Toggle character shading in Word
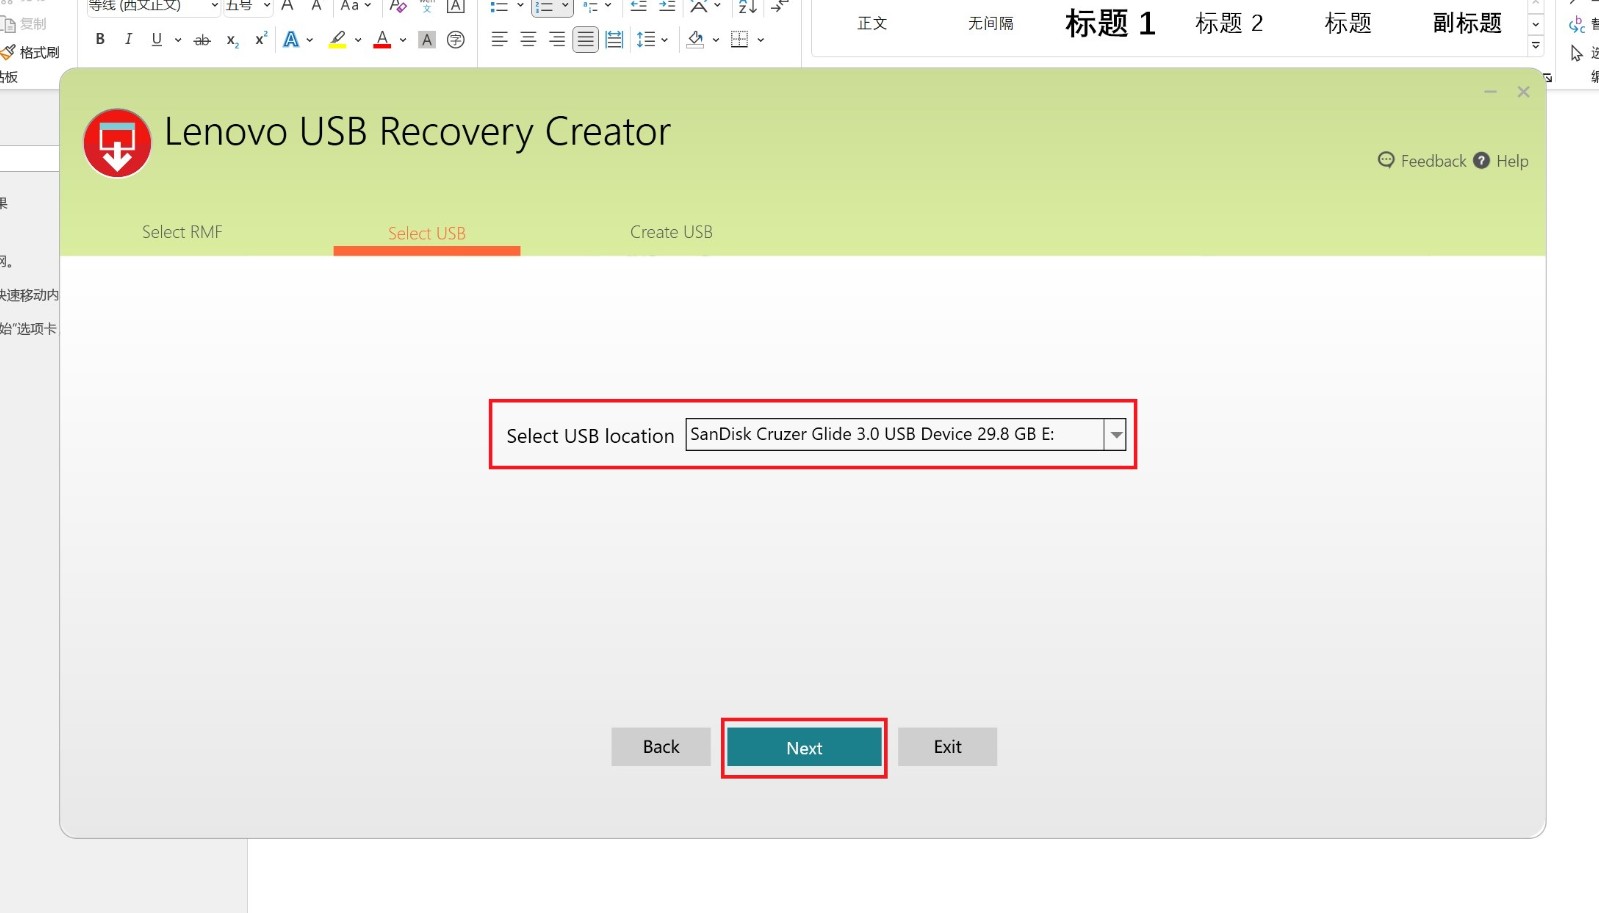Image resolution: width=1599 pixels, height=913 pixels. coord(427,40)
